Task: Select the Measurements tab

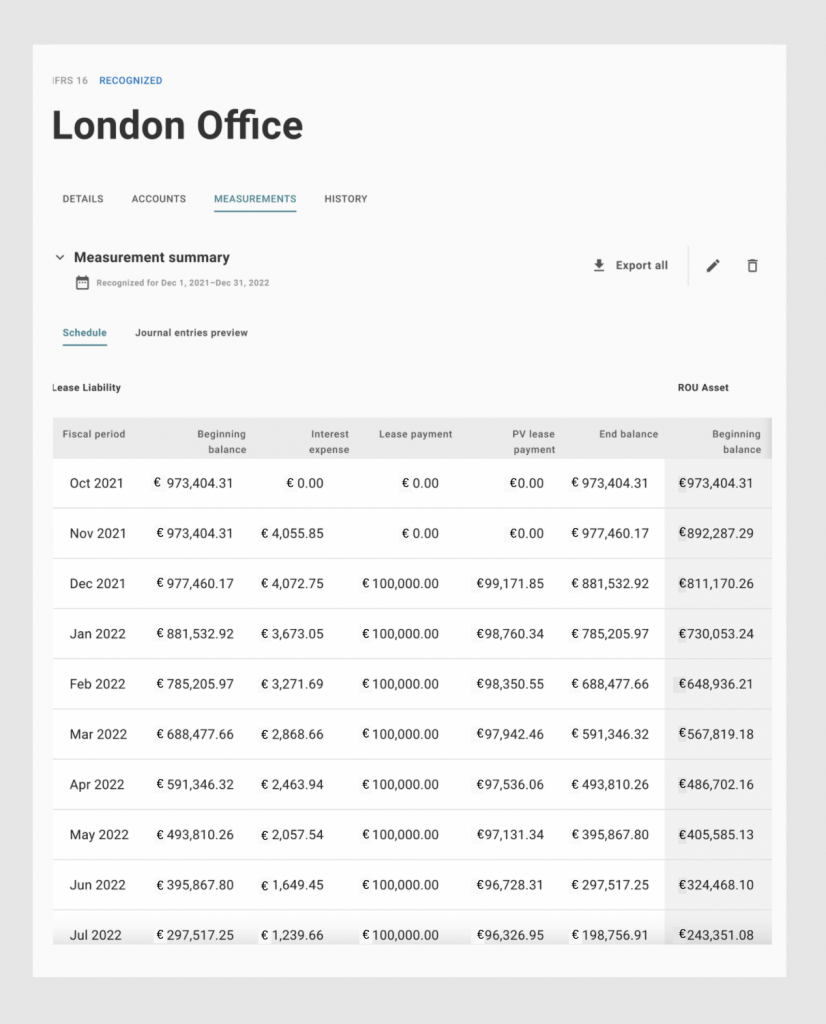Action: 255,199
